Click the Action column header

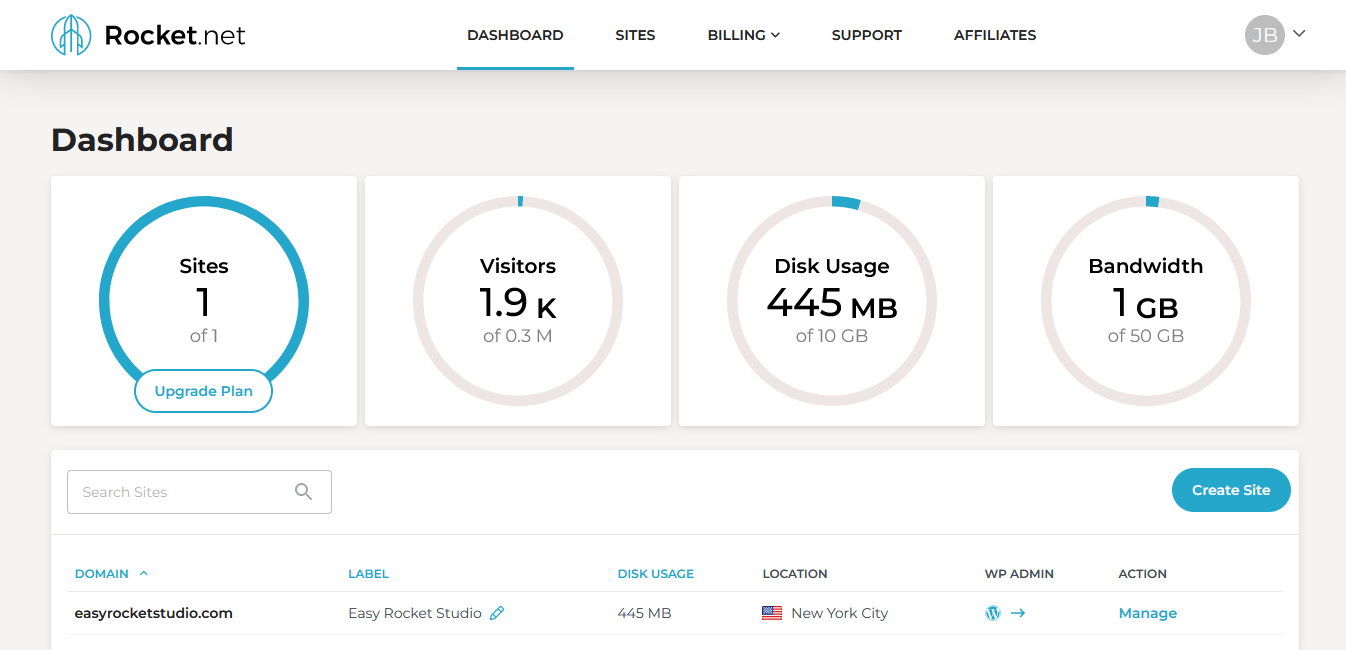coord(1143,574)
